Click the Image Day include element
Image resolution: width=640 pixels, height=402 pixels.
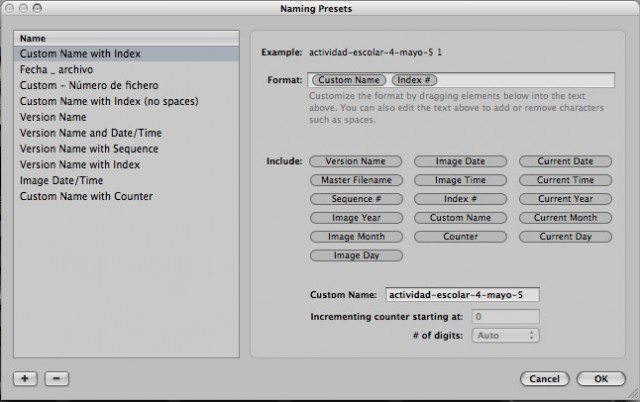pos(356,255)
